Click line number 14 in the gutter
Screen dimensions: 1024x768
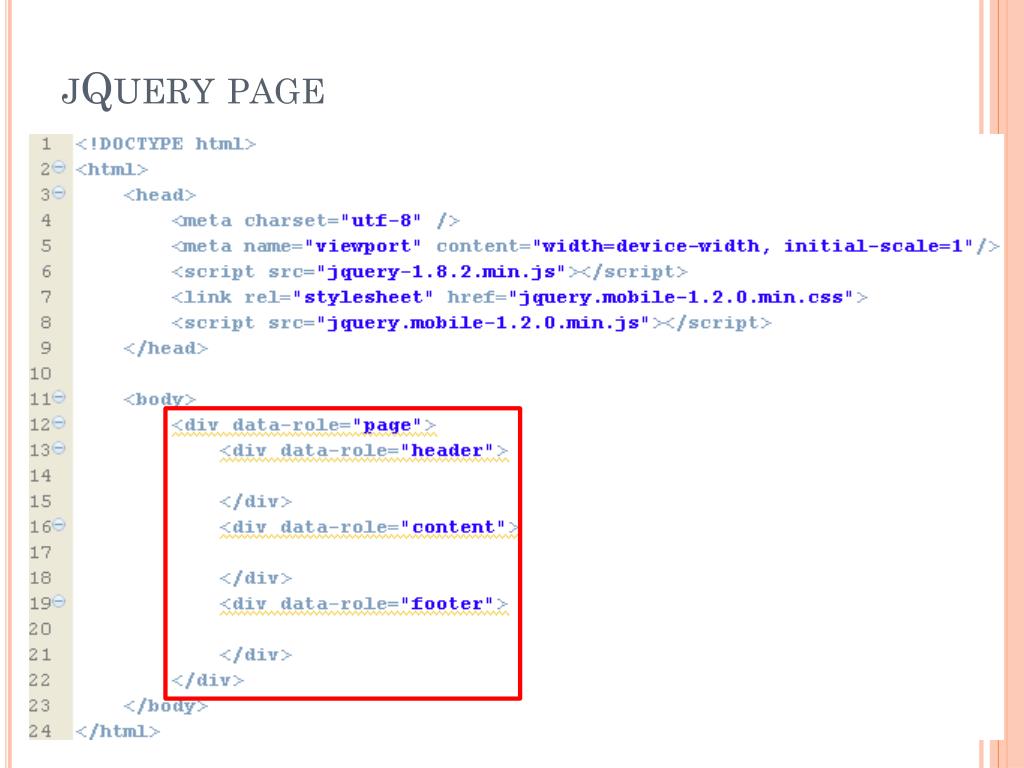[40, 475]
